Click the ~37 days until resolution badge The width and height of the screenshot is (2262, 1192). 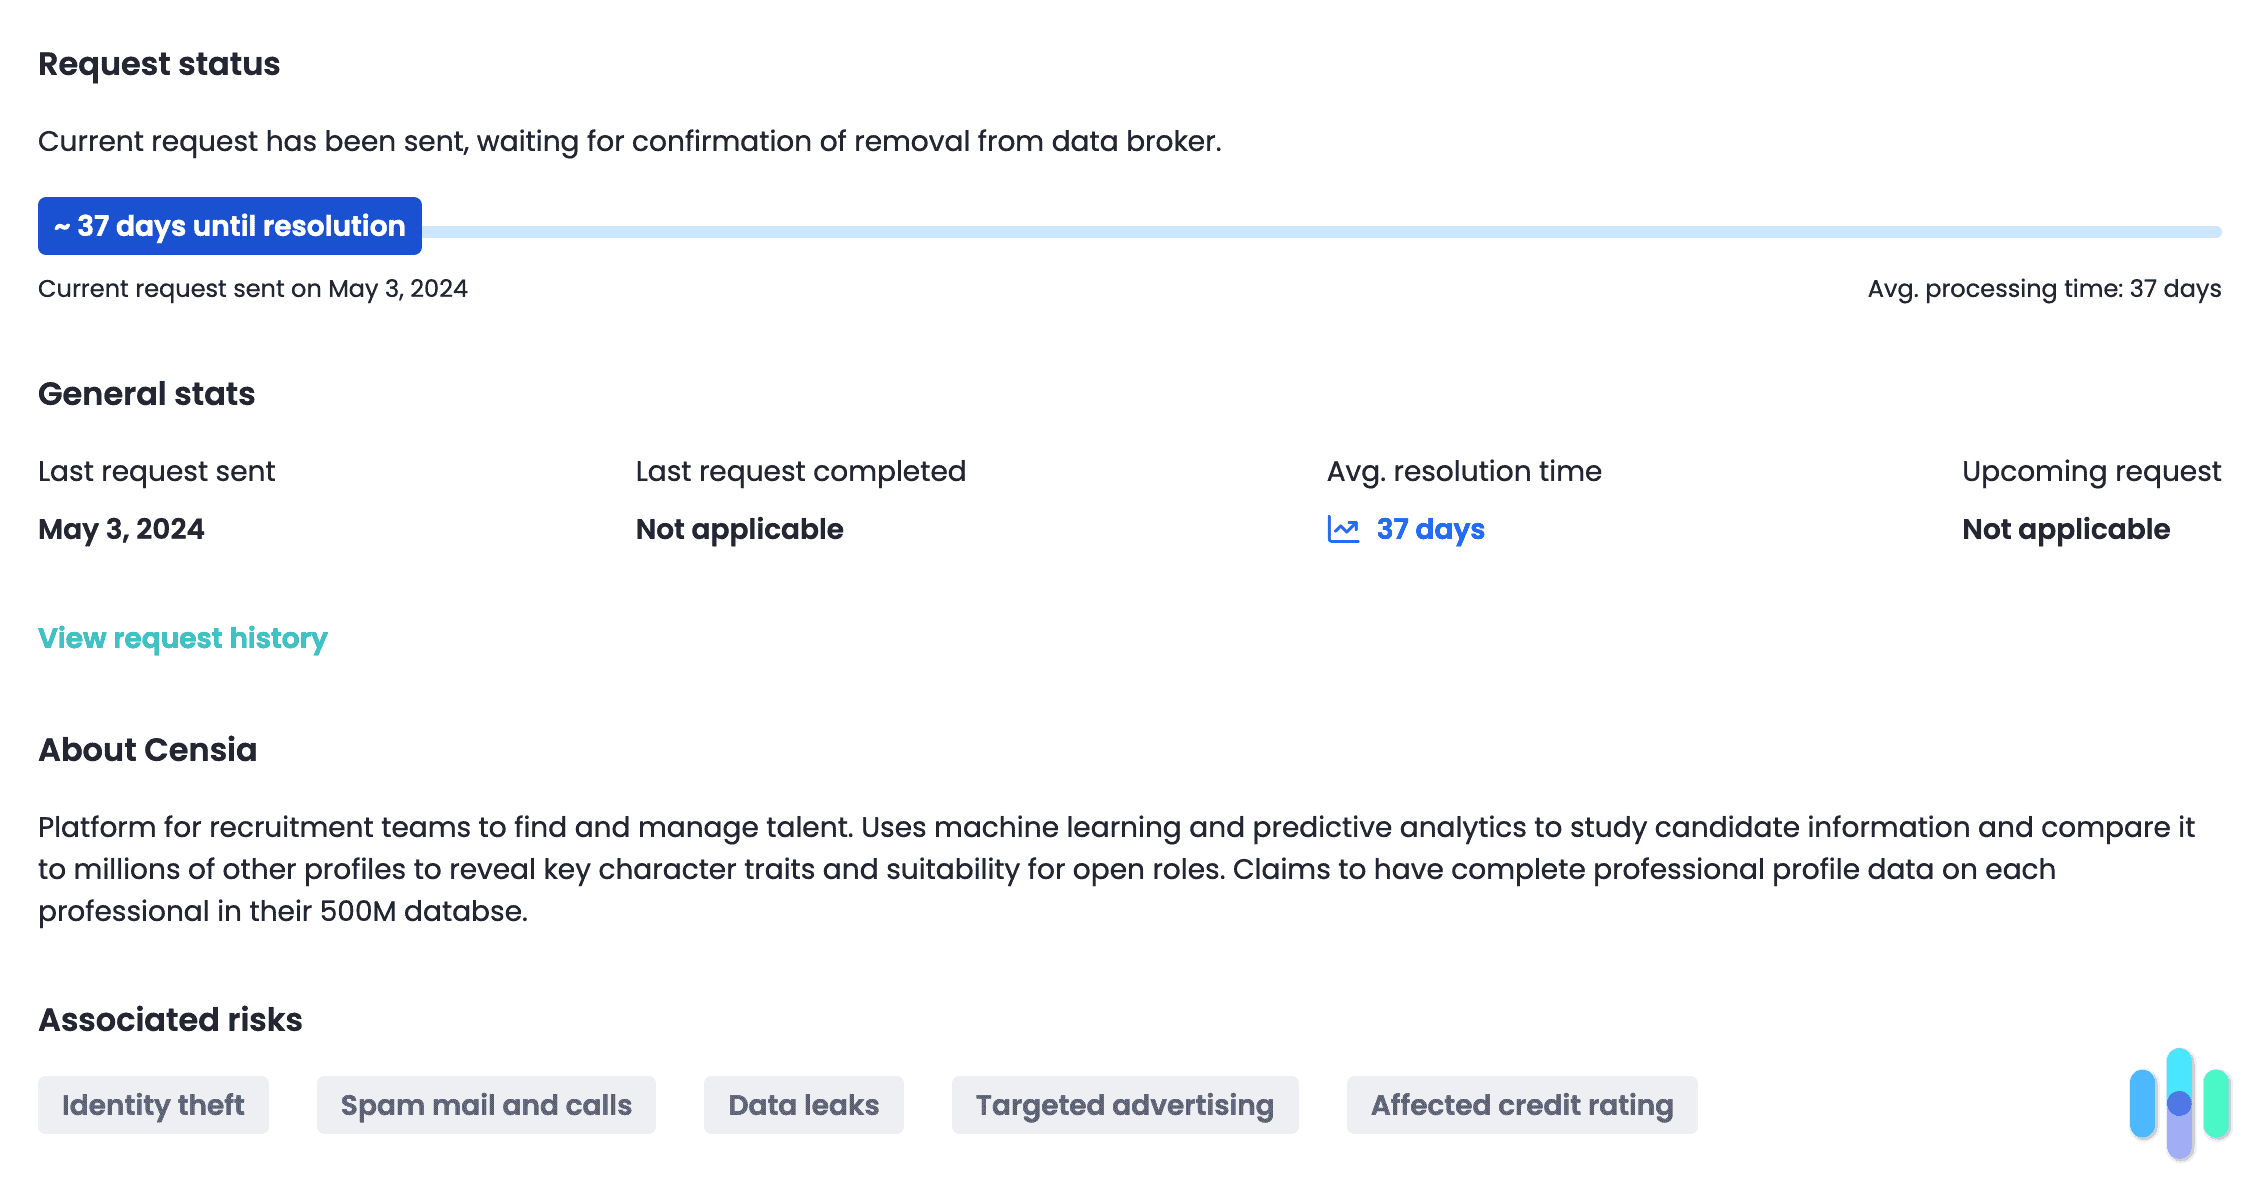click(x=229, y=226)
